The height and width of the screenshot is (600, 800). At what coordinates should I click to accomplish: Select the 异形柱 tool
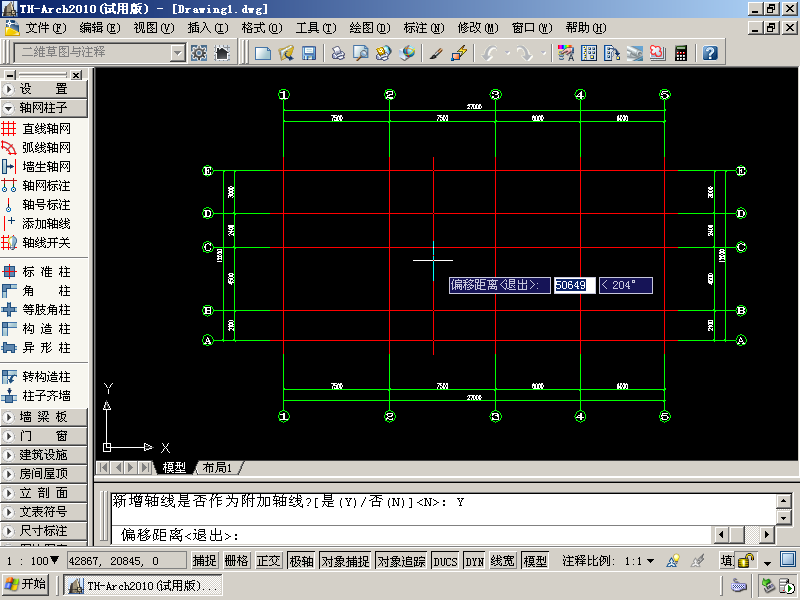click(x=37, y=347)
